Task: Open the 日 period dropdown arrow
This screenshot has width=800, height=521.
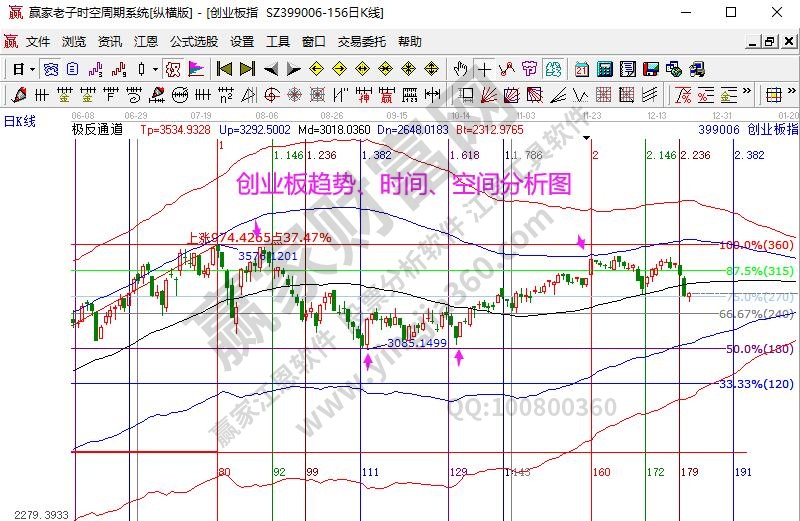Action: (x=32, y=69)
